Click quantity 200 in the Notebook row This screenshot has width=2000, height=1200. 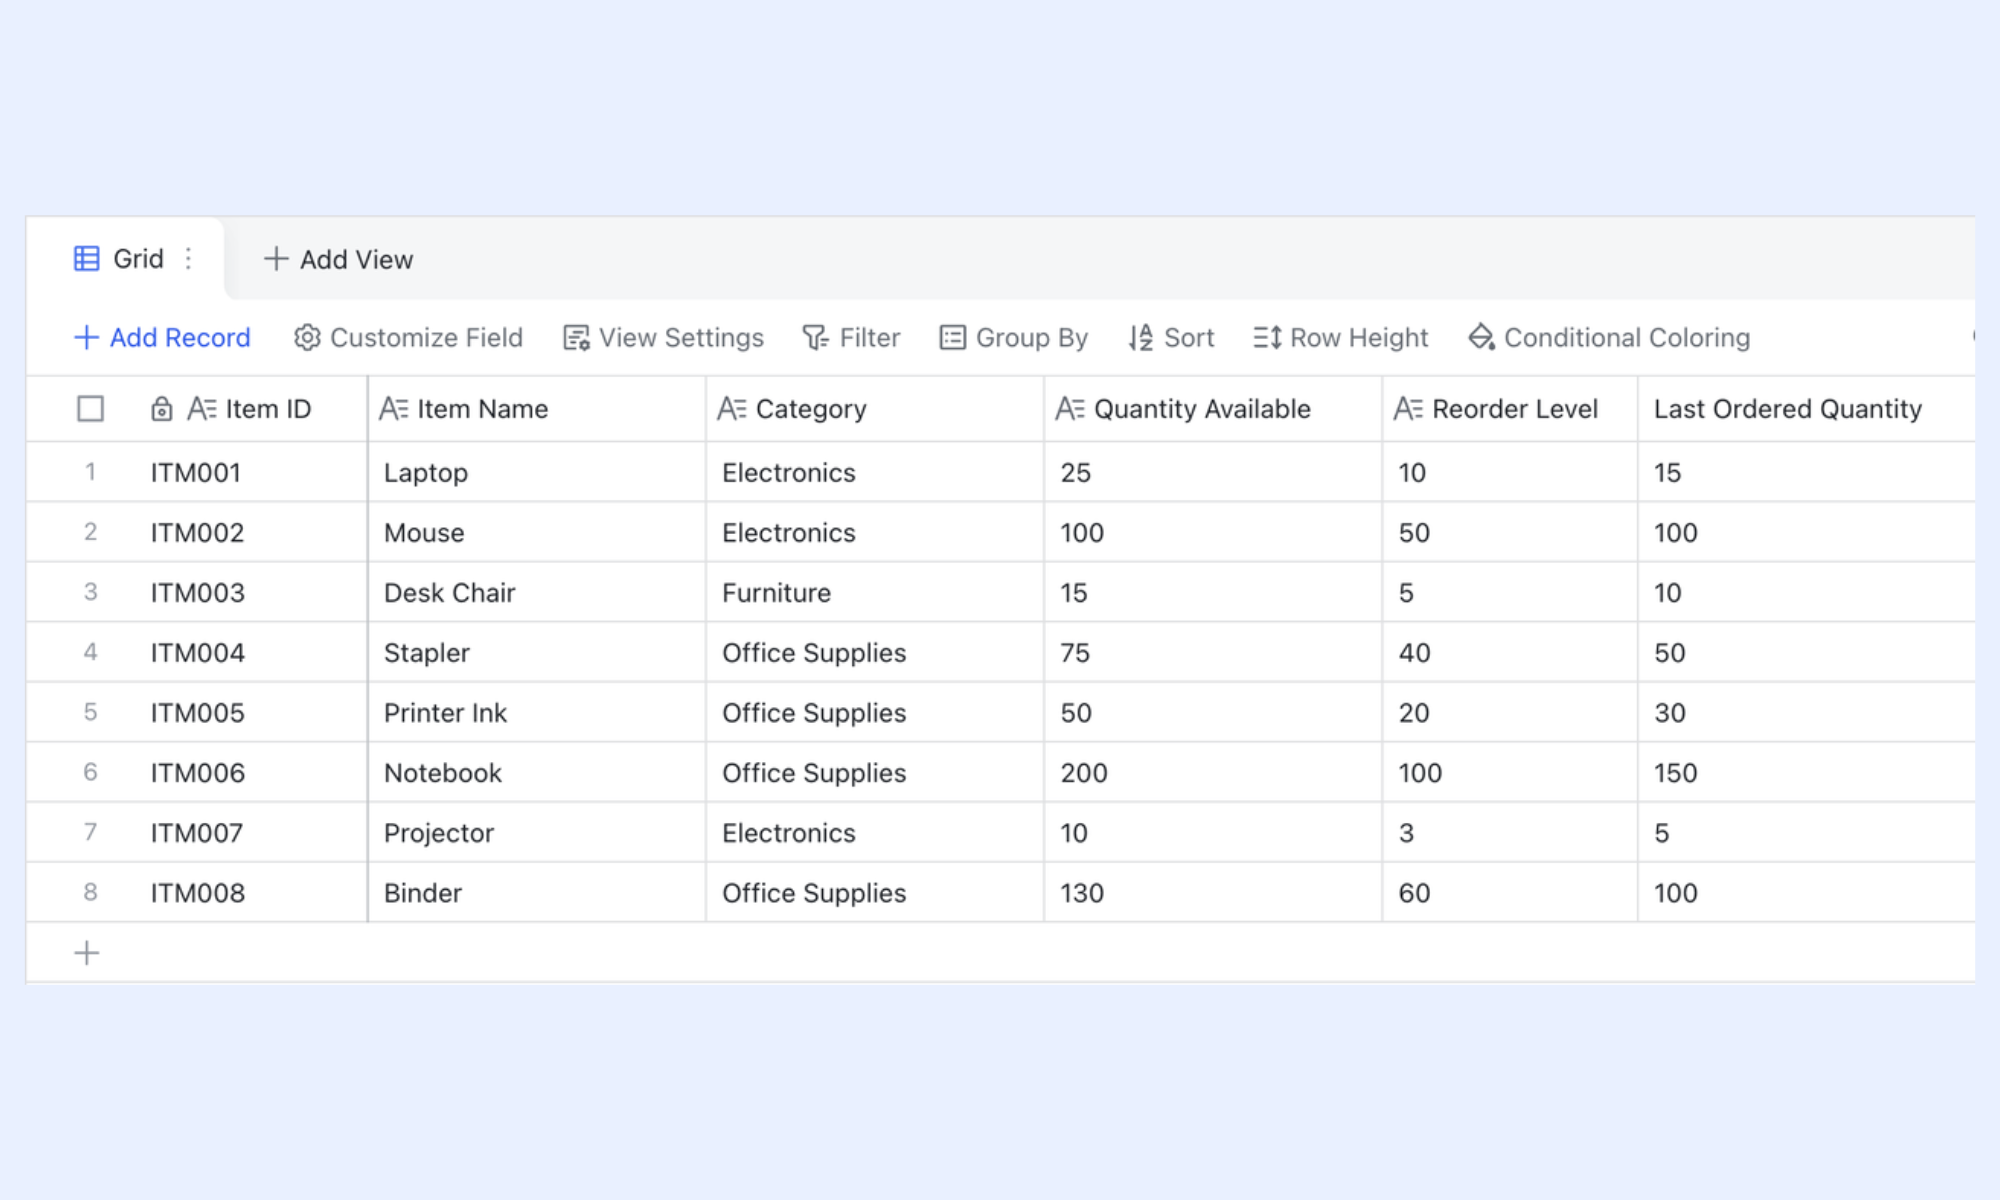coord(1213,772)
